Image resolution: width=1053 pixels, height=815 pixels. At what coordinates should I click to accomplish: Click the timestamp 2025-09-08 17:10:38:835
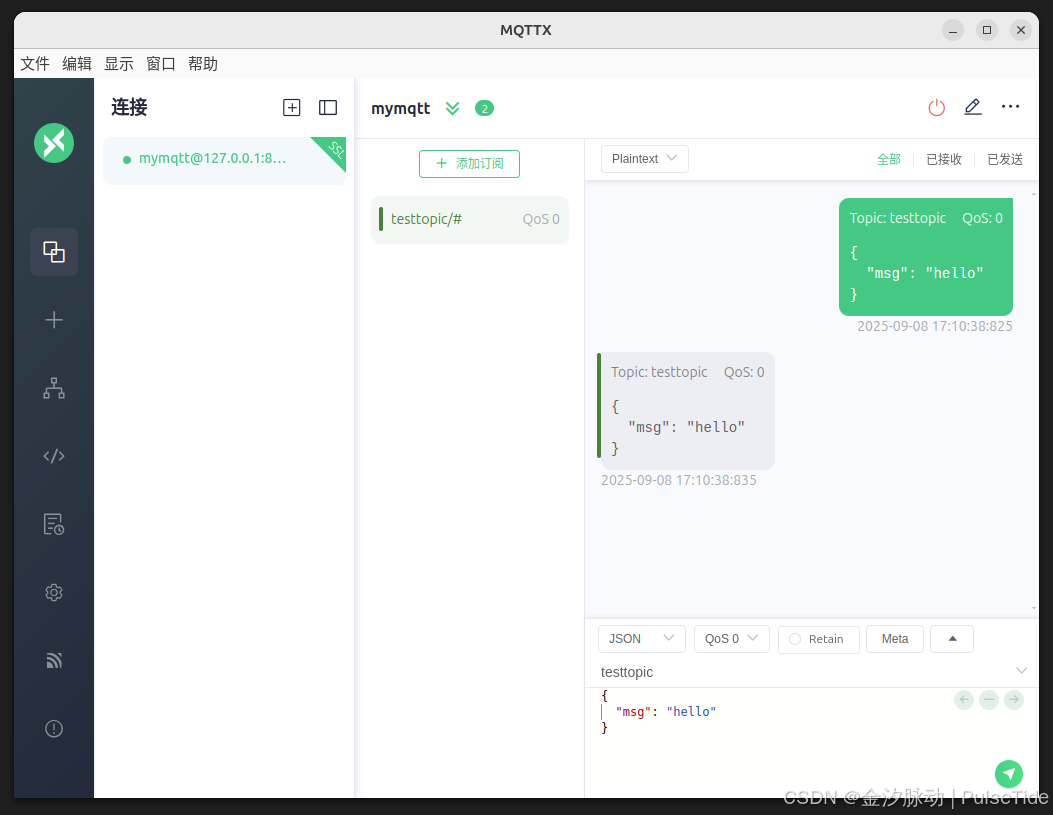point(678,481)
